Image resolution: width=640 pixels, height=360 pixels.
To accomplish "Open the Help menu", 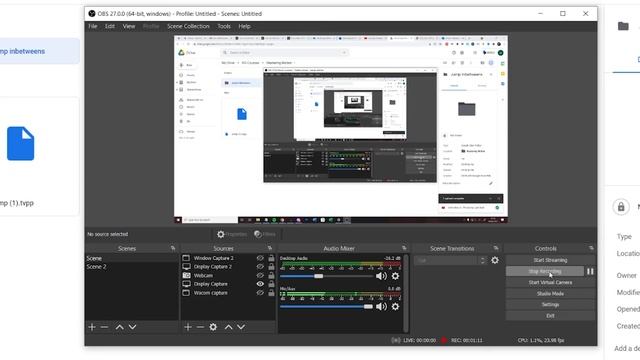I will [x=244, y=26].
